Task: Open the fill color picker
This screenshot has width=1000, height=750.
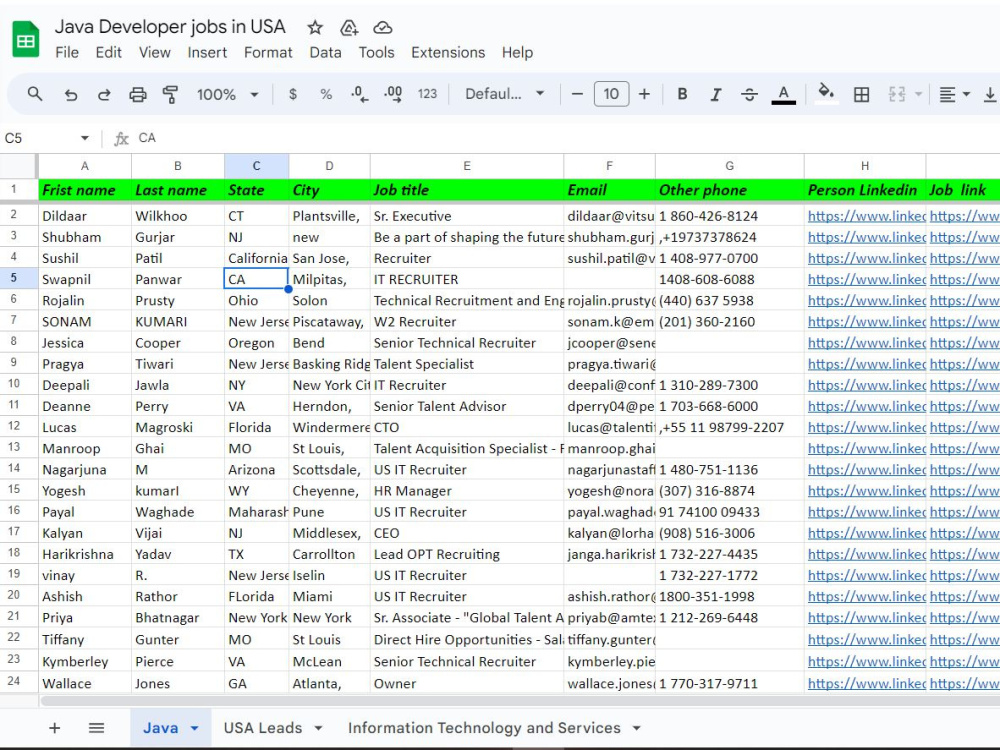Action: click(827, 94)
